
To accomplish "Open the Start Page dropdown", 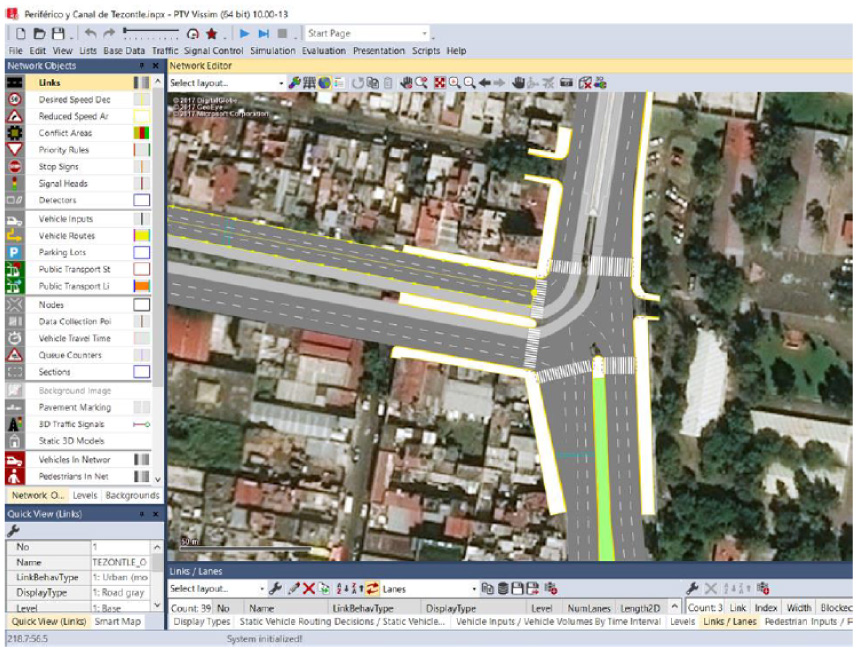I will [x=424, y=34].
